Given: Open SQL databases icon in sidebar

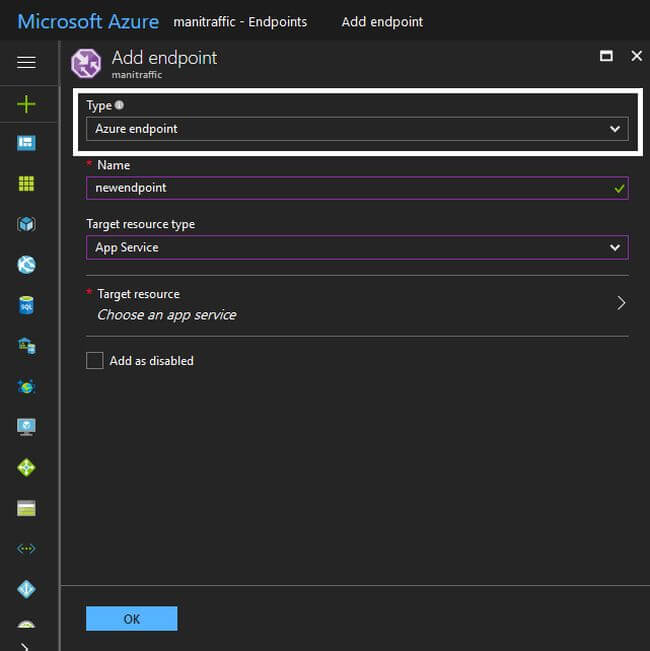Looking at the screenshot, I should tap(27, 305).
